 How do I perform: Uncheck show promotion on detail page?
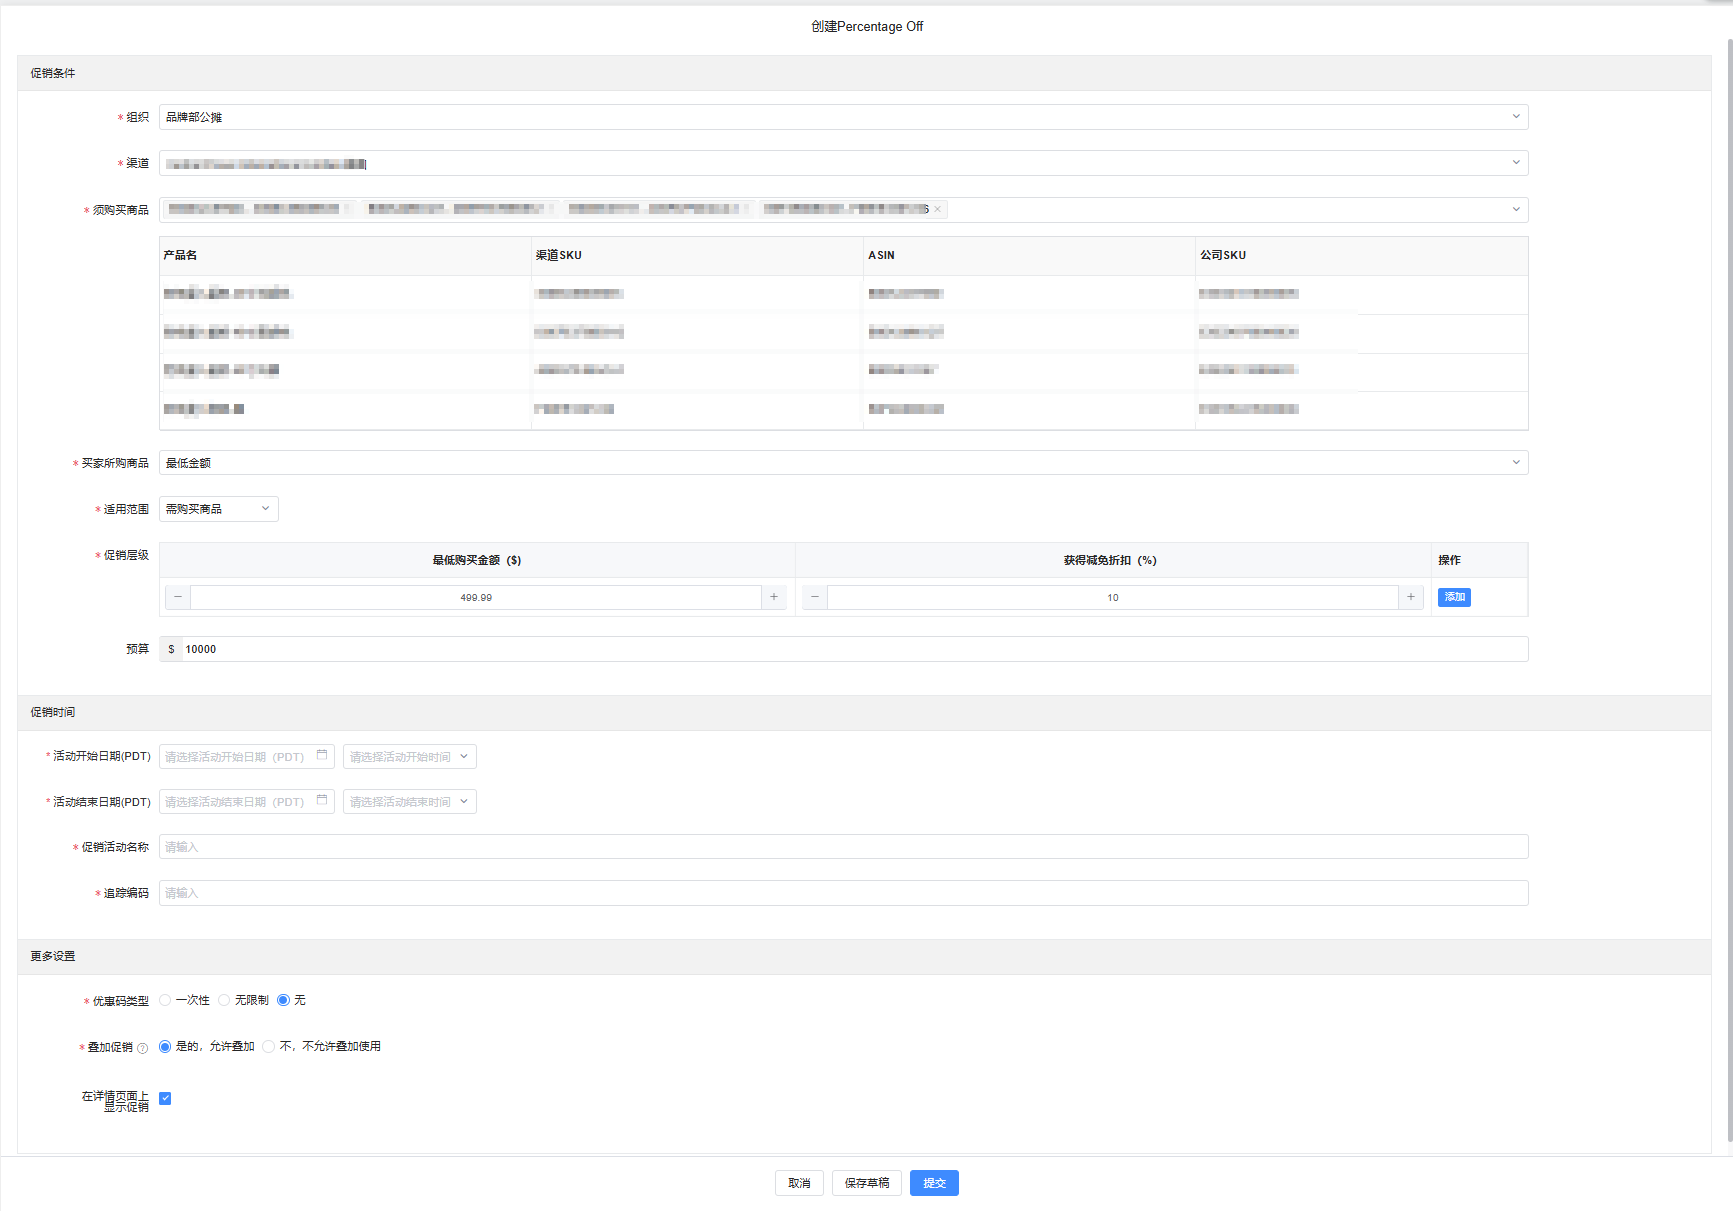click(x=165, y=1098)
